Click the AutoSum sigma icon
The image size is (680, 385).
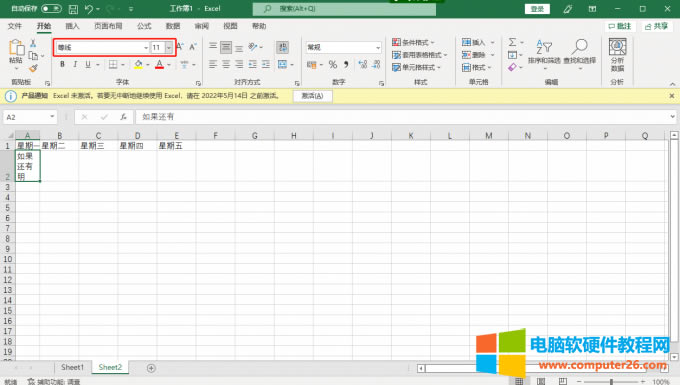[x=513, y=42]
